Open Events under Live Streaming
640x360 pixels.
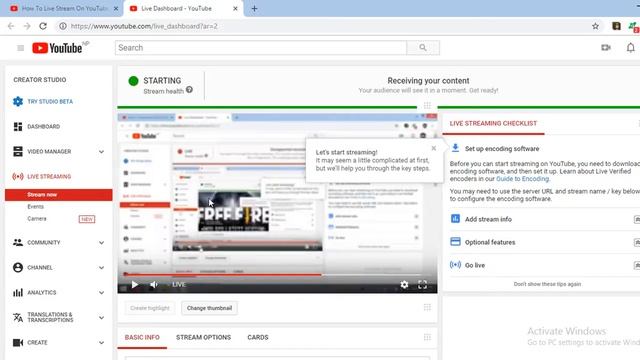pyautogui.click(x=36, y=207)
